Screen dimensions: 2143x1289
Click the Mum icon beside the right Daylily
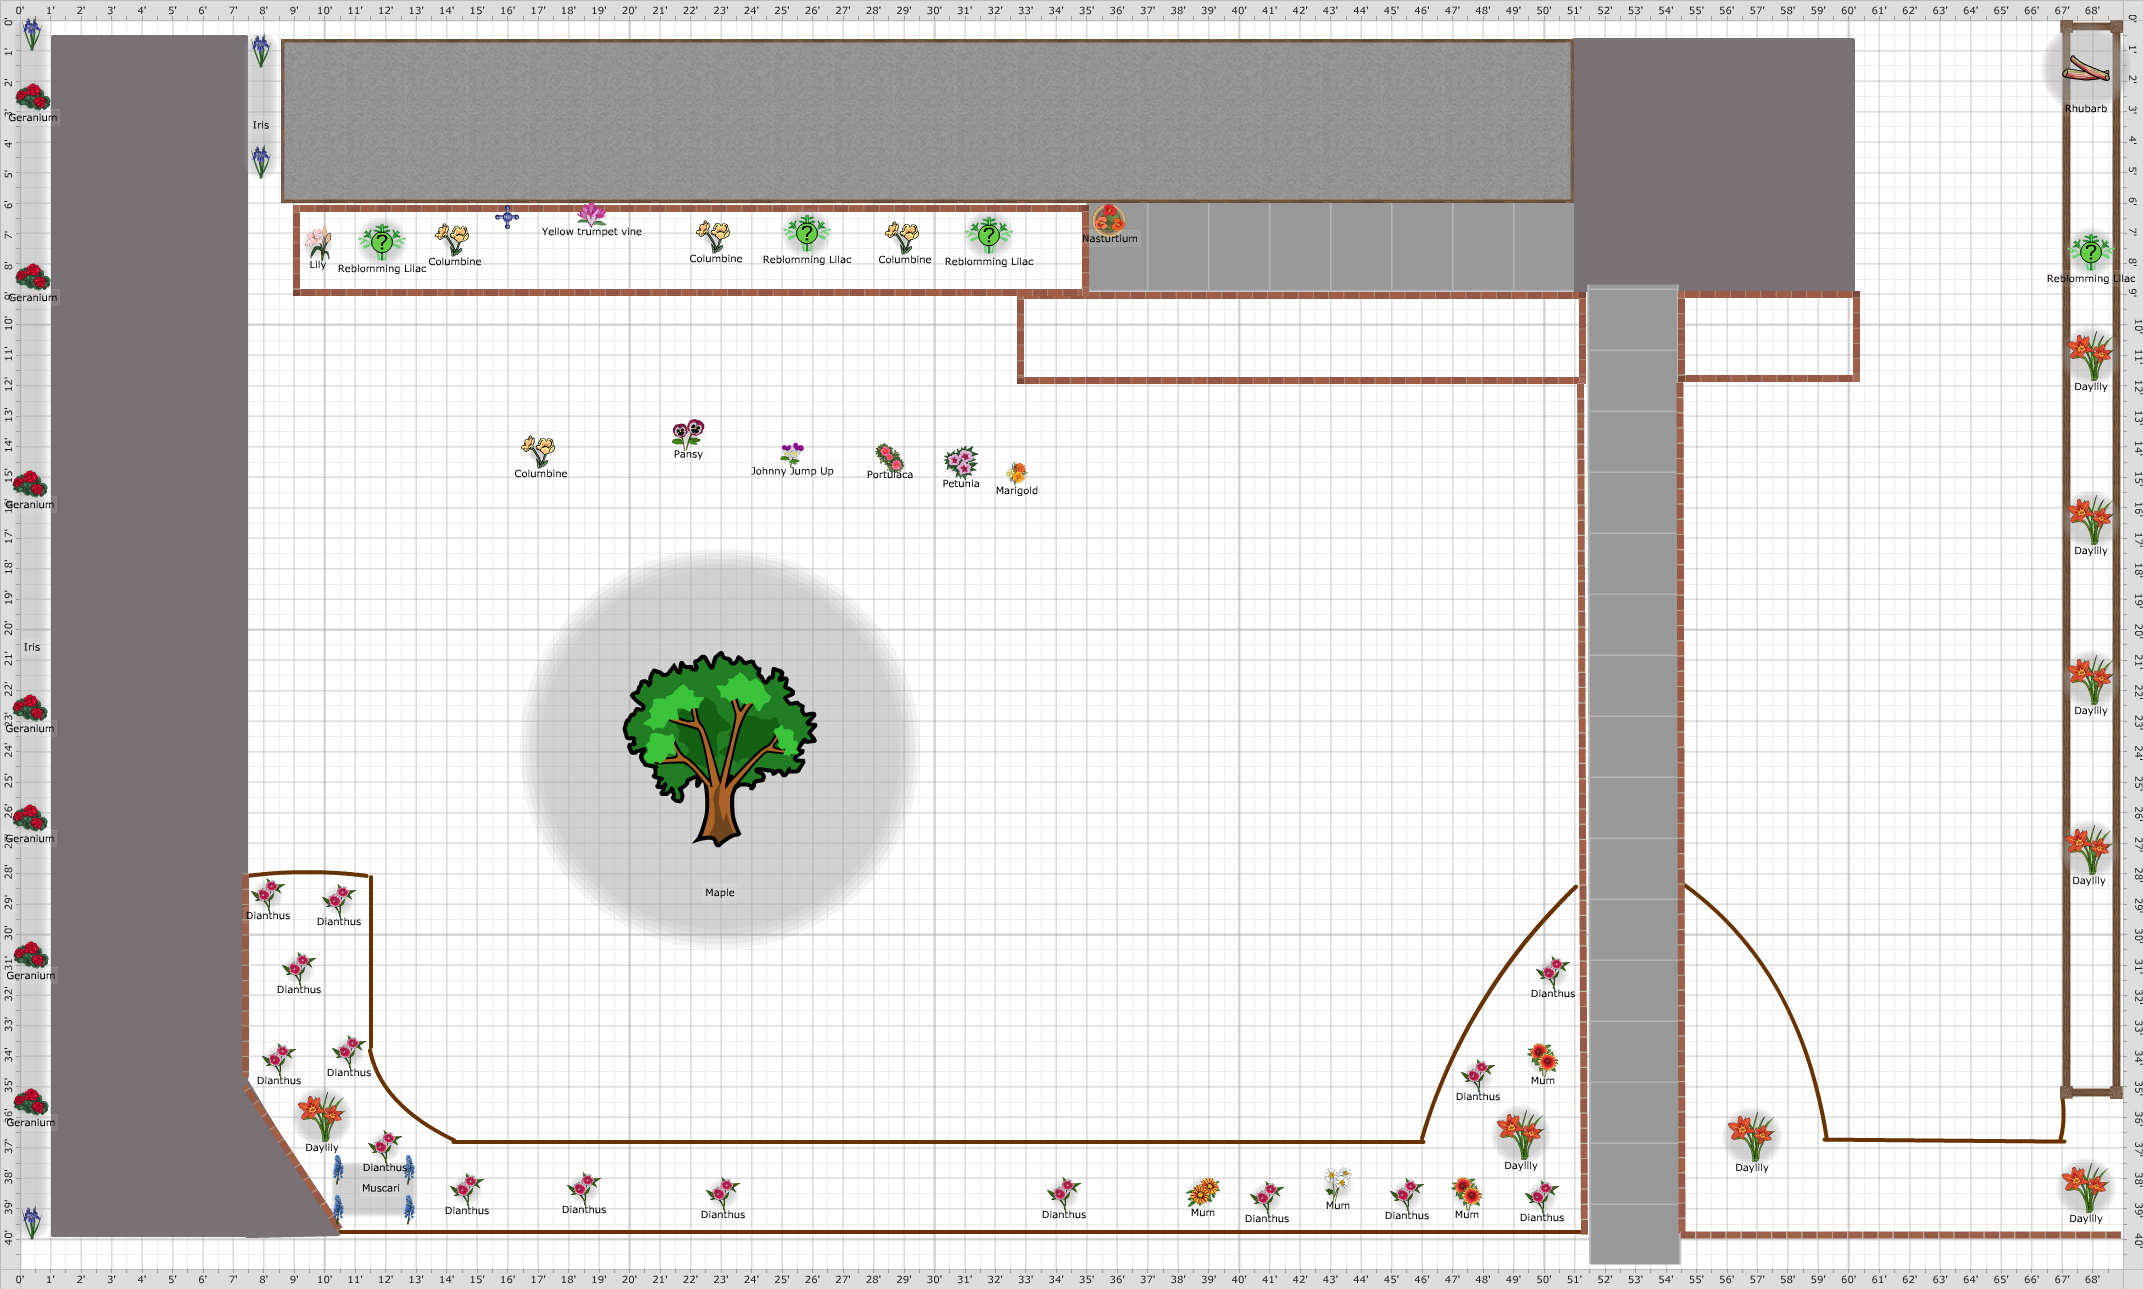(1543, 1057)
